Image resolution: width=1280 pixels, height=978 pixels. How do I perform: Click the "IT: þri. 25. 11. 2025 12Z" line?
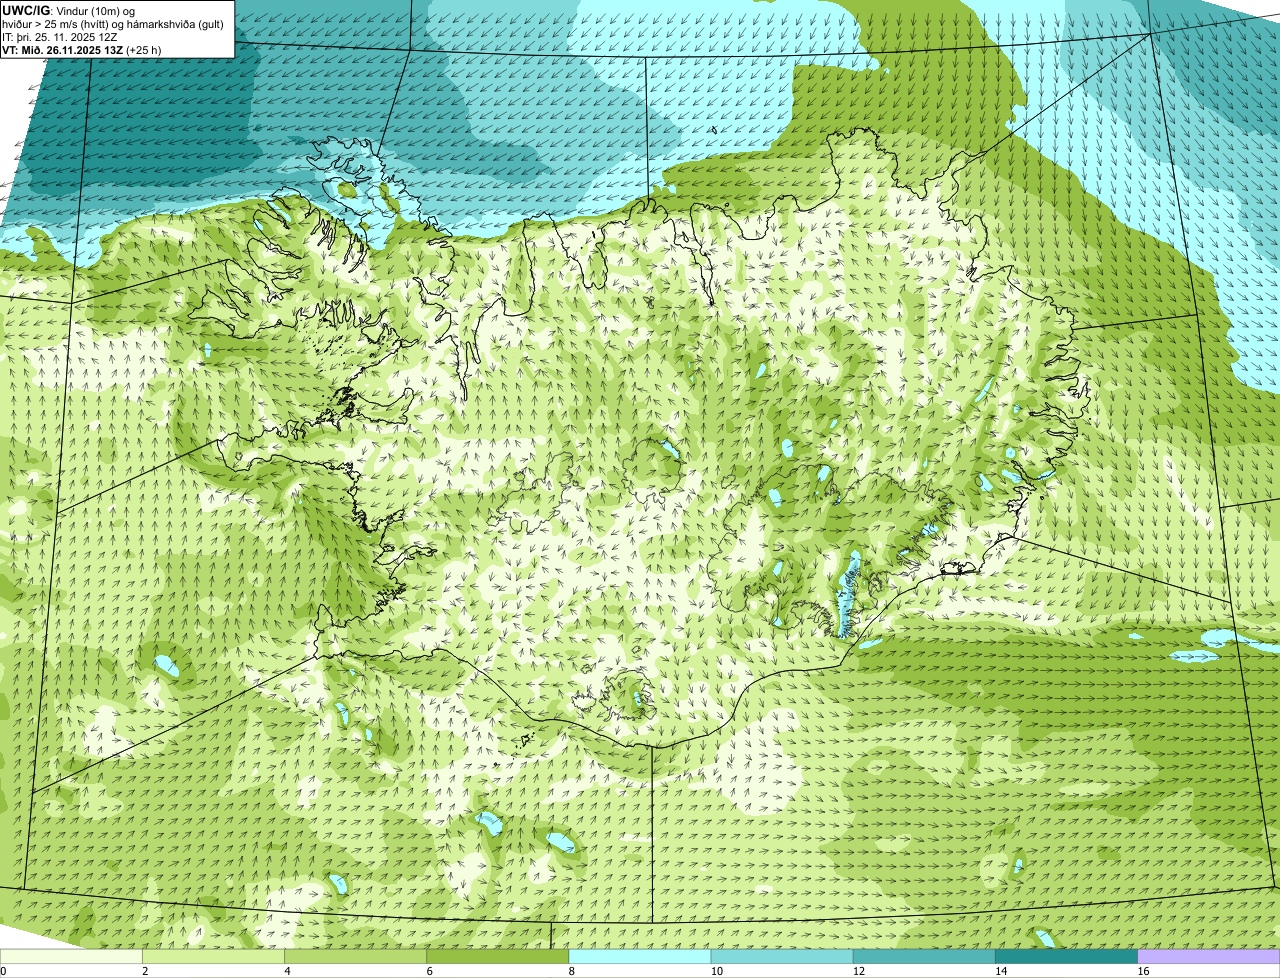[60, 37]
